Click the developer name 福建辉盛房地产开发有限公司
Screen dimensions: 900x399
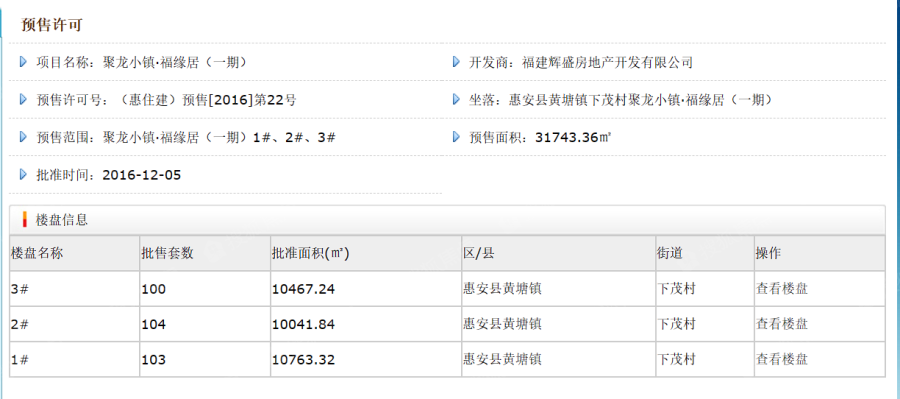607,62
